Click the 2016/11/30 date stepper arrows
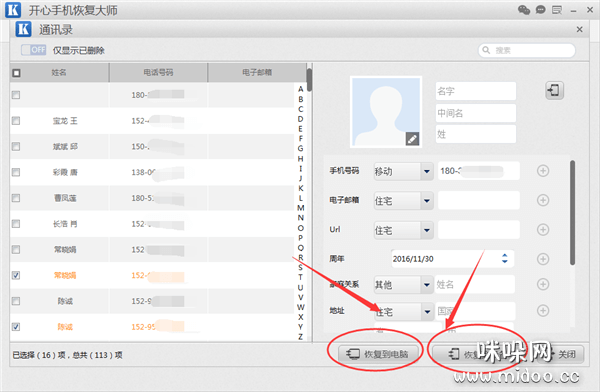Image resolution: width=600 pixels, height=392 pixels. pyautogui.click(x=505, y=258)
